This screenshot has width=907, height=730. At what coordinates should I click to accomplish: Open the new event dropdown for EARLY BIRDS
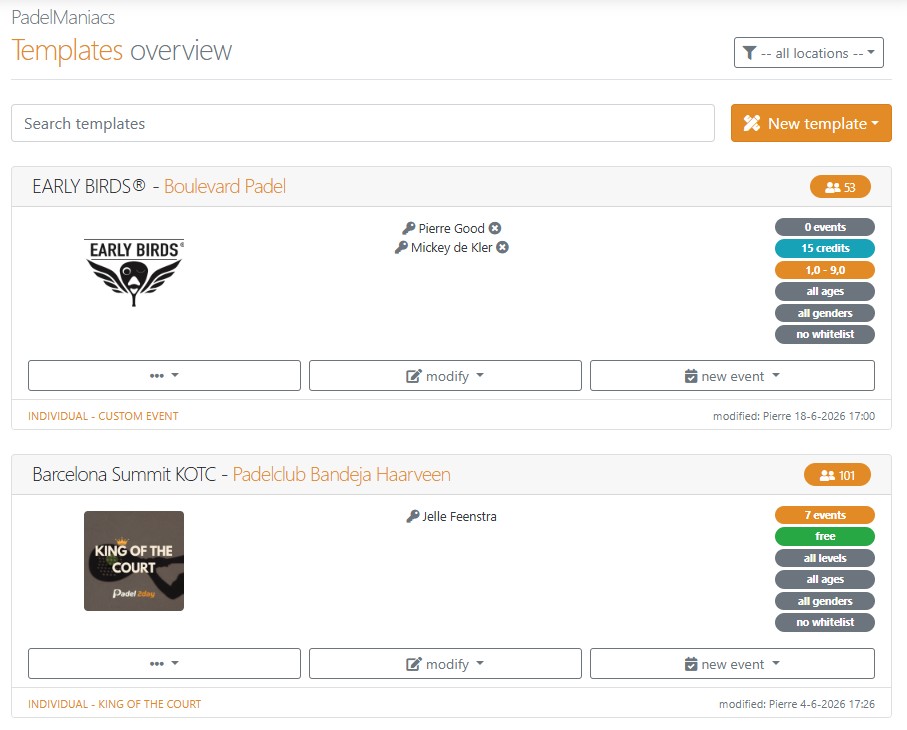point(732,375)
